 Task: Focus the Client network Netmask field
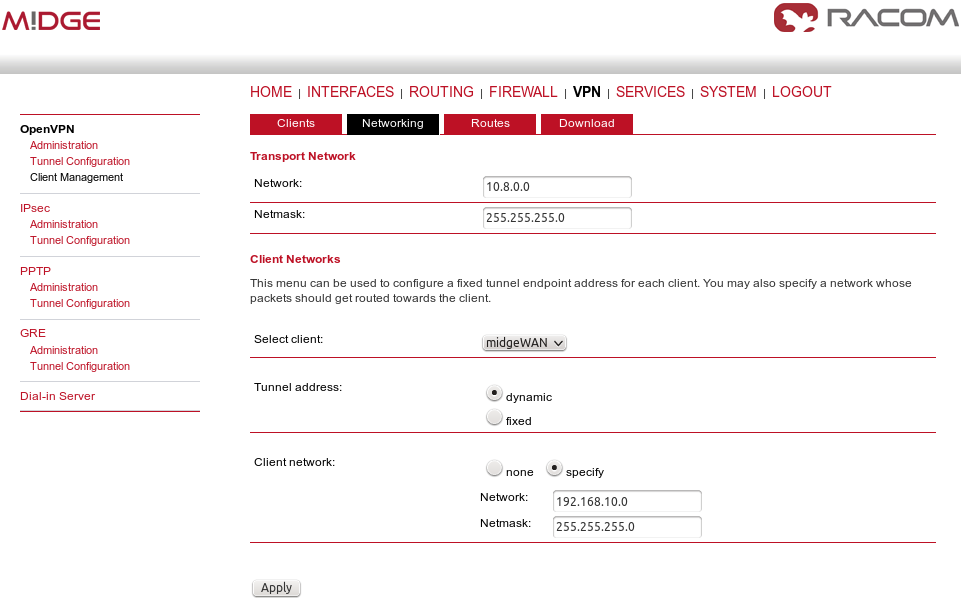[x=627, y=527]
